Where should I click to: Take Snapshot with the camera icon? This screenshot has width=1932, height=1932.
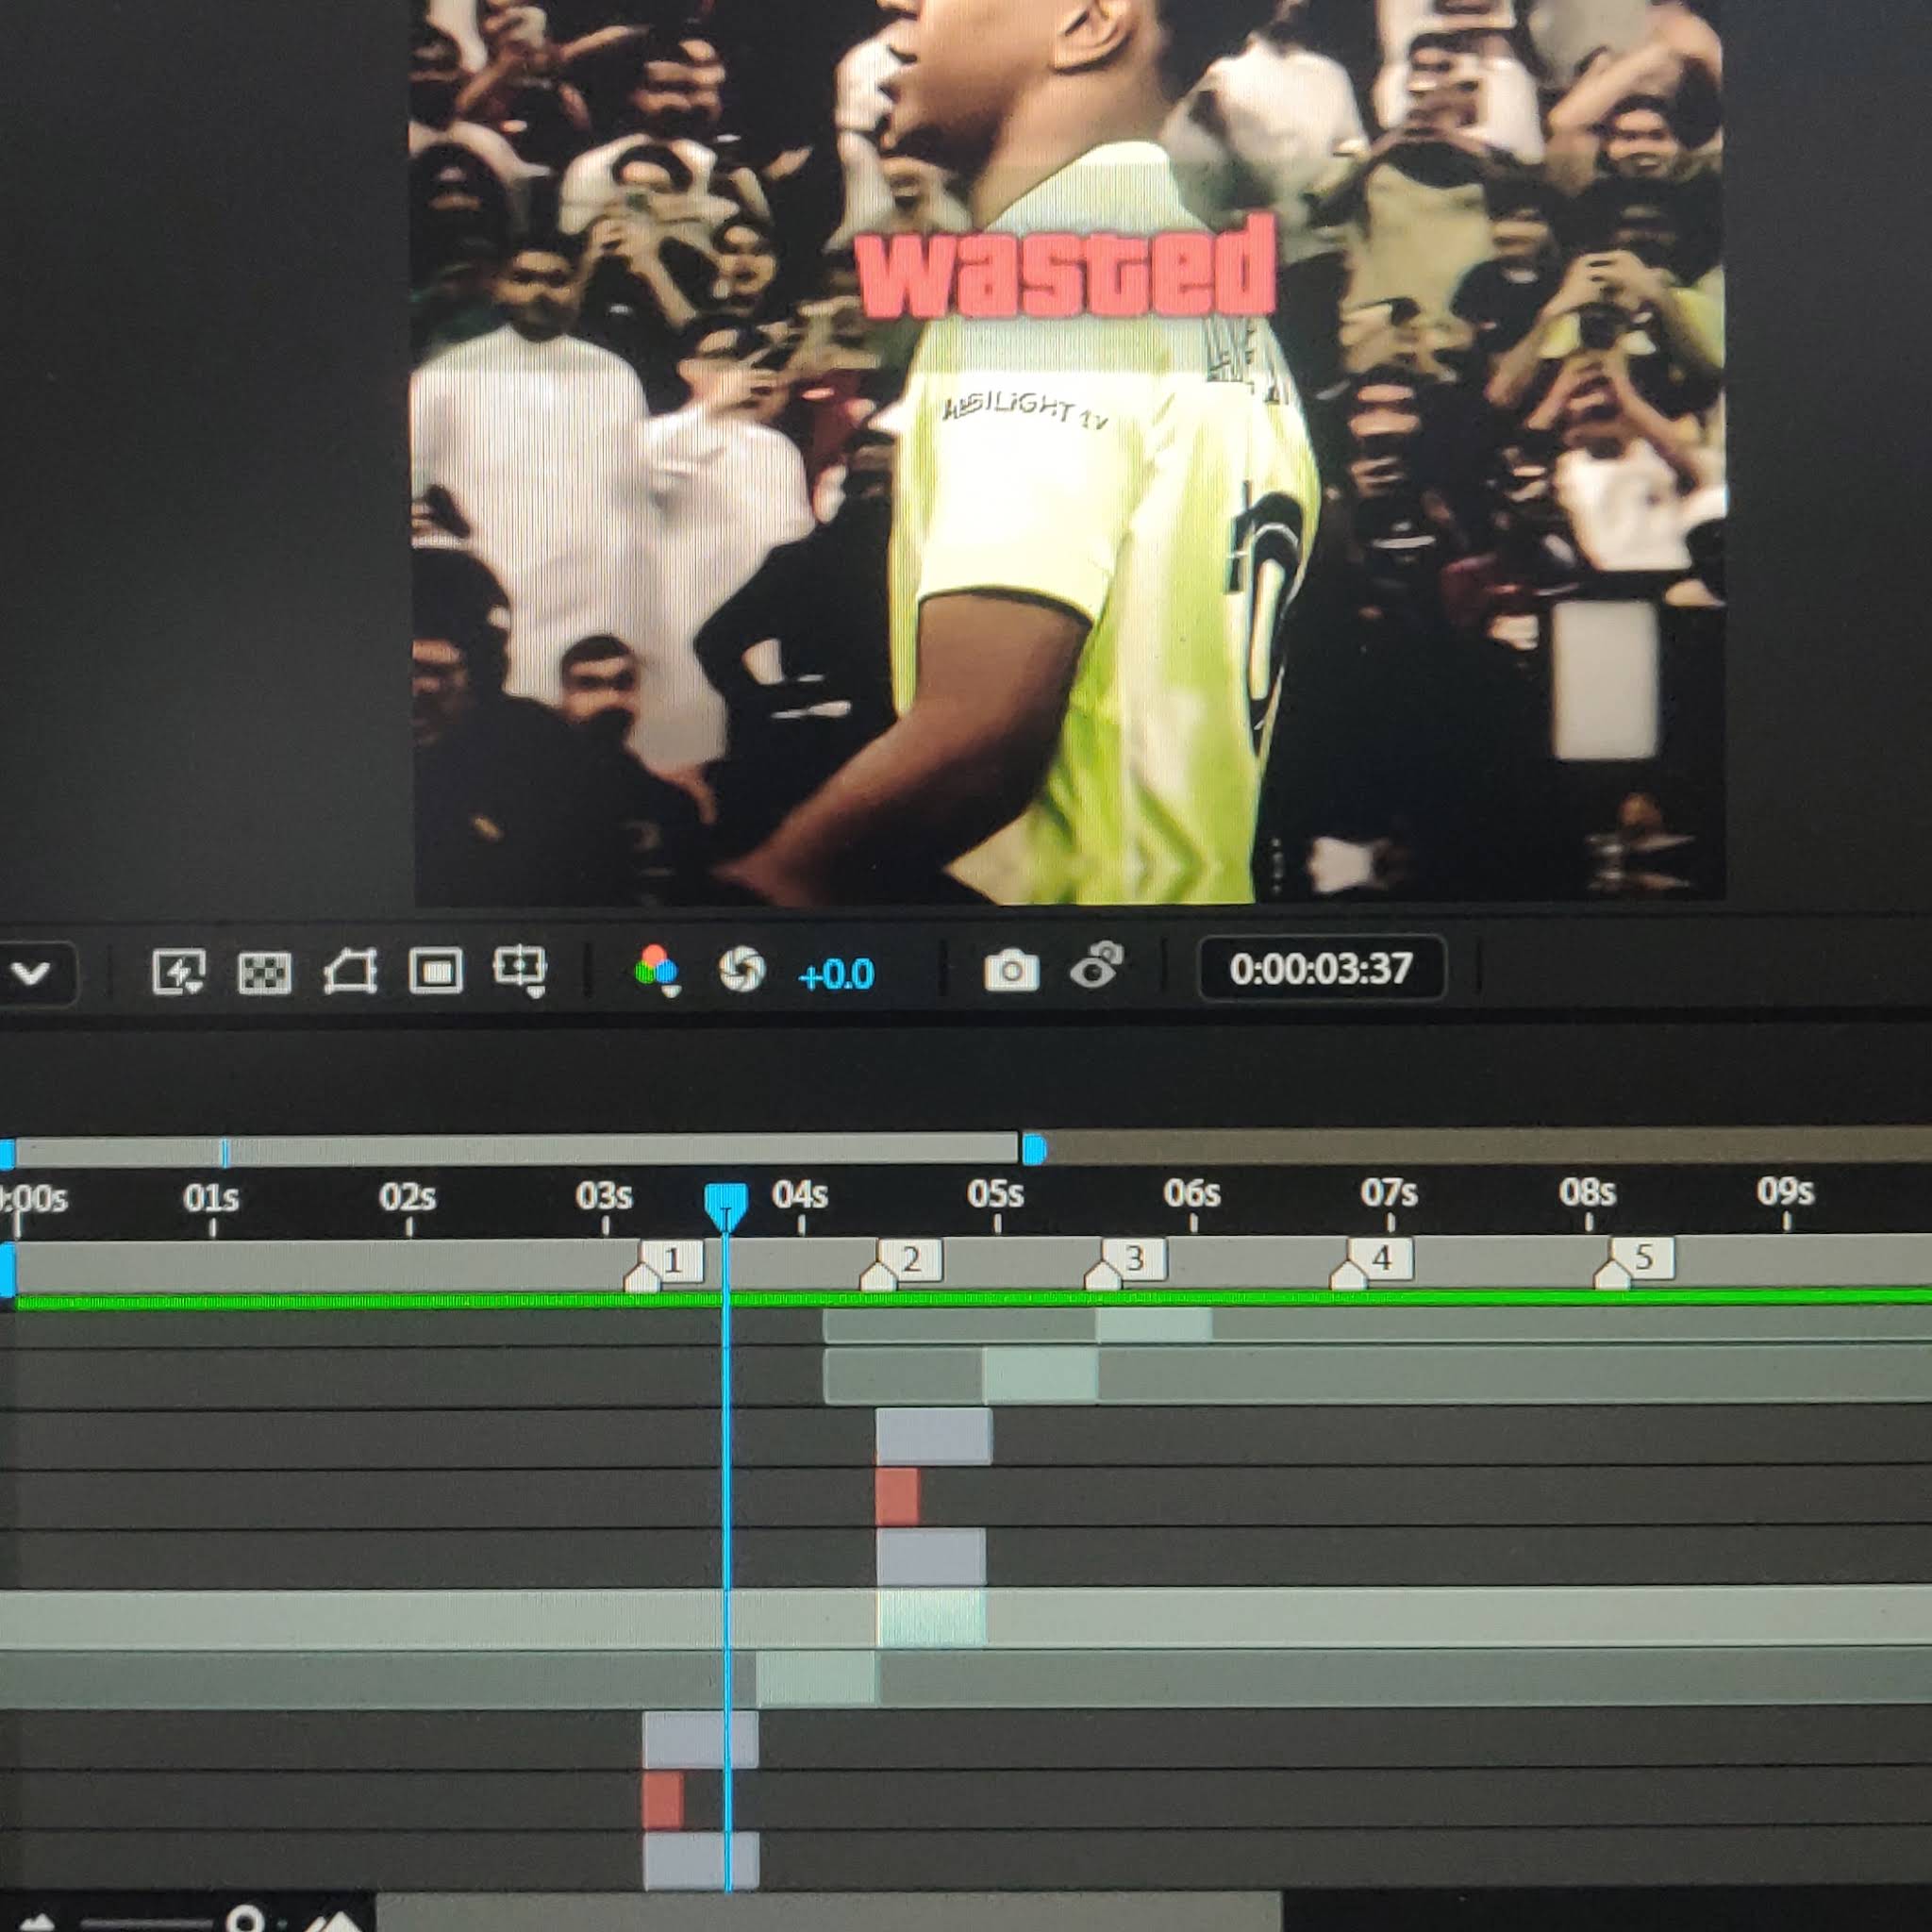point(1011,970)
